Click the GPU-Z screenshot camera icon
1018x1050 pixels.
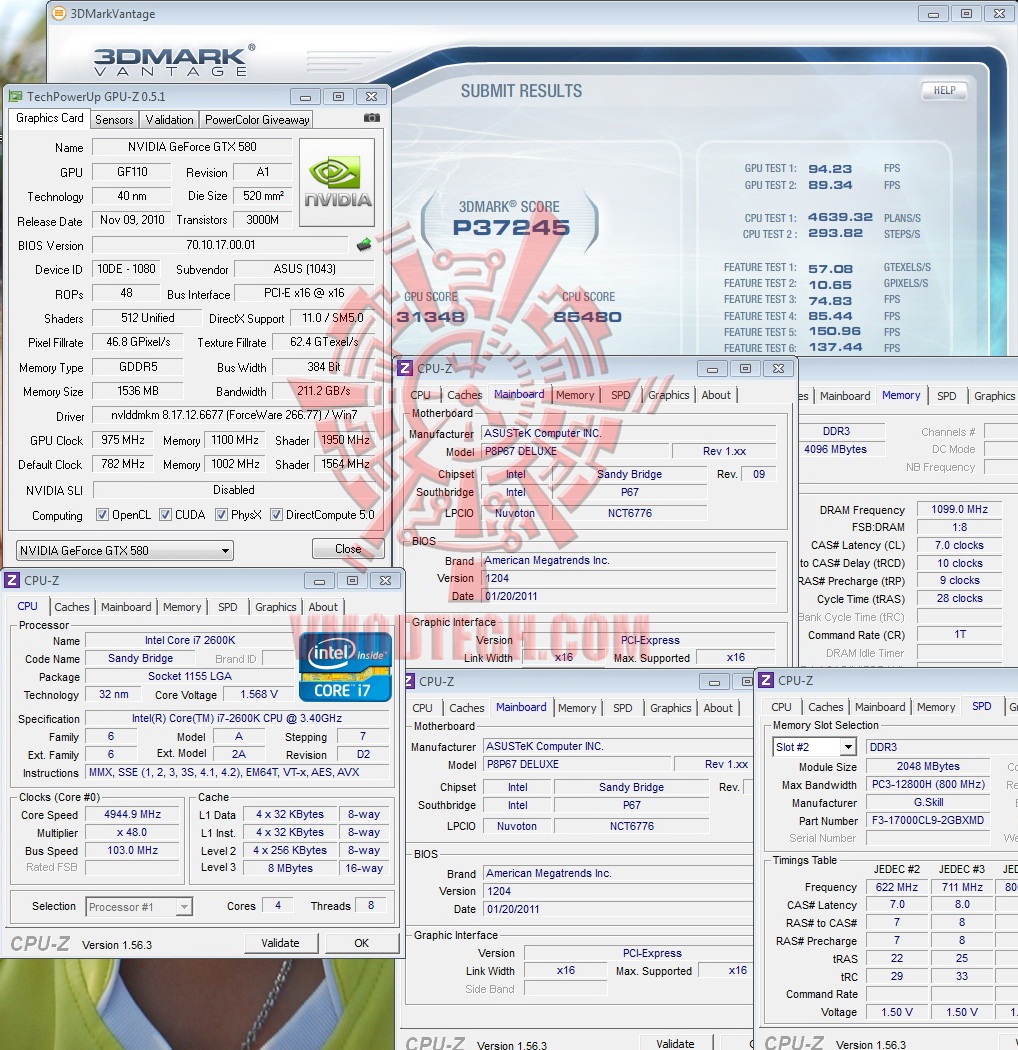tap(372, 118)
